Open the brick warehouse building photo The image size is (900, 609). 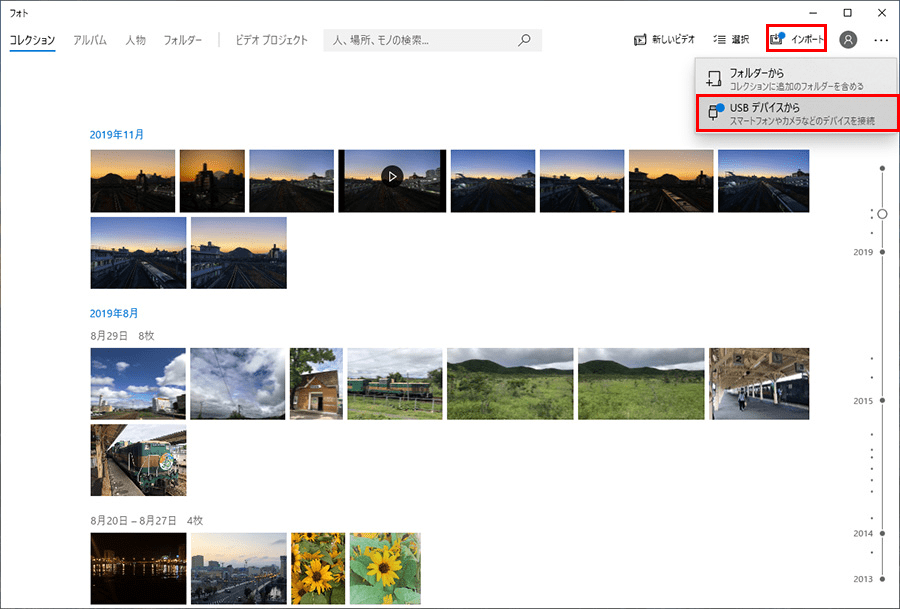click(316, 383)
